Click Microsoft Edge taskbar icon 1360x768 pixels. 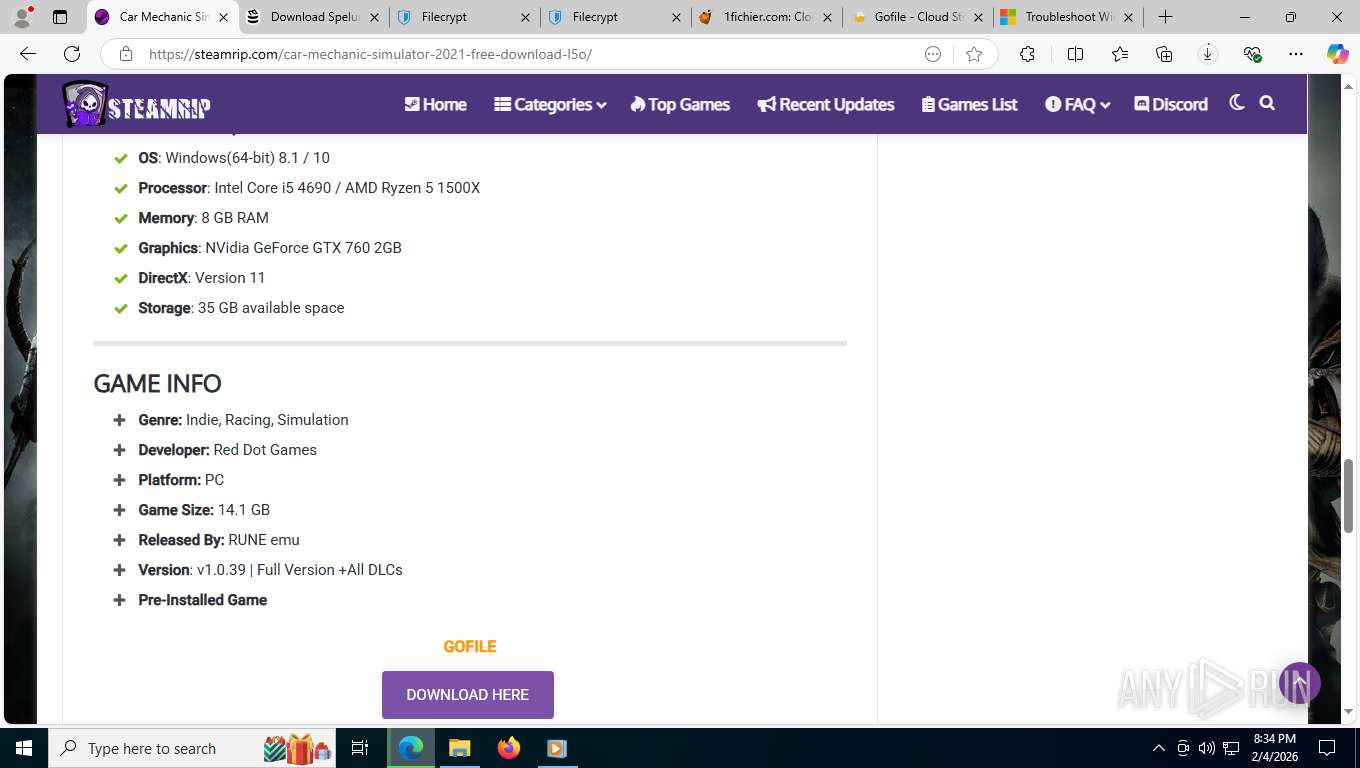pos(411,748)
